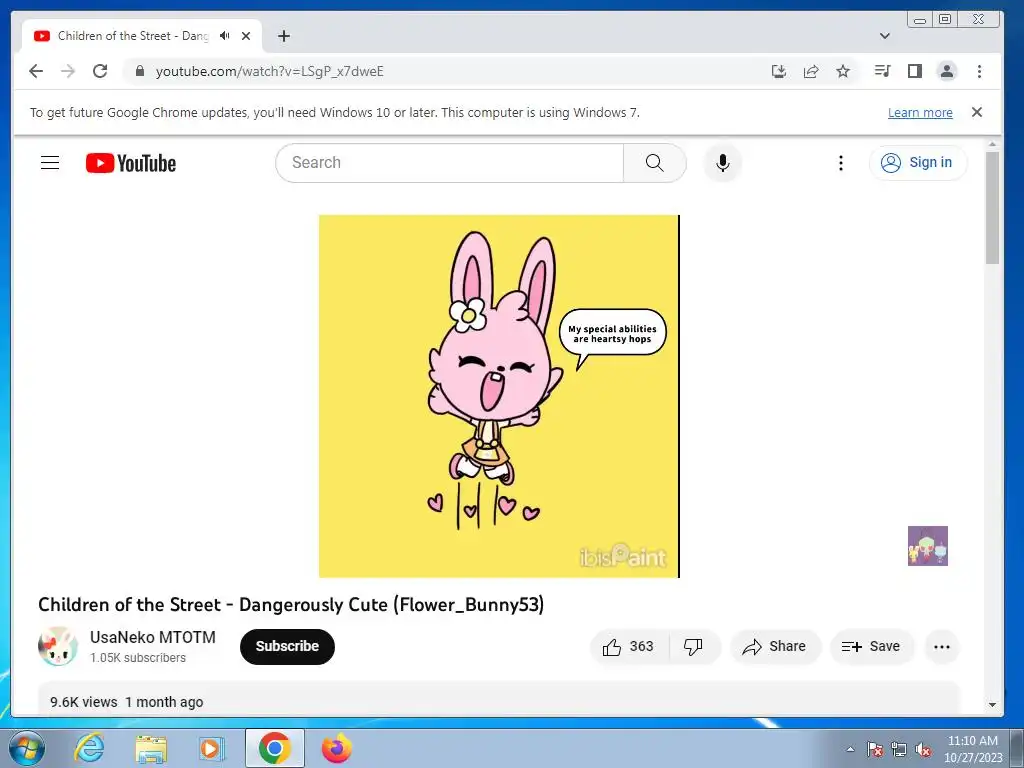Open the YouTube hamburger guide menu
This screenshot has width=1024, height=768.
[x=50, y=163]
